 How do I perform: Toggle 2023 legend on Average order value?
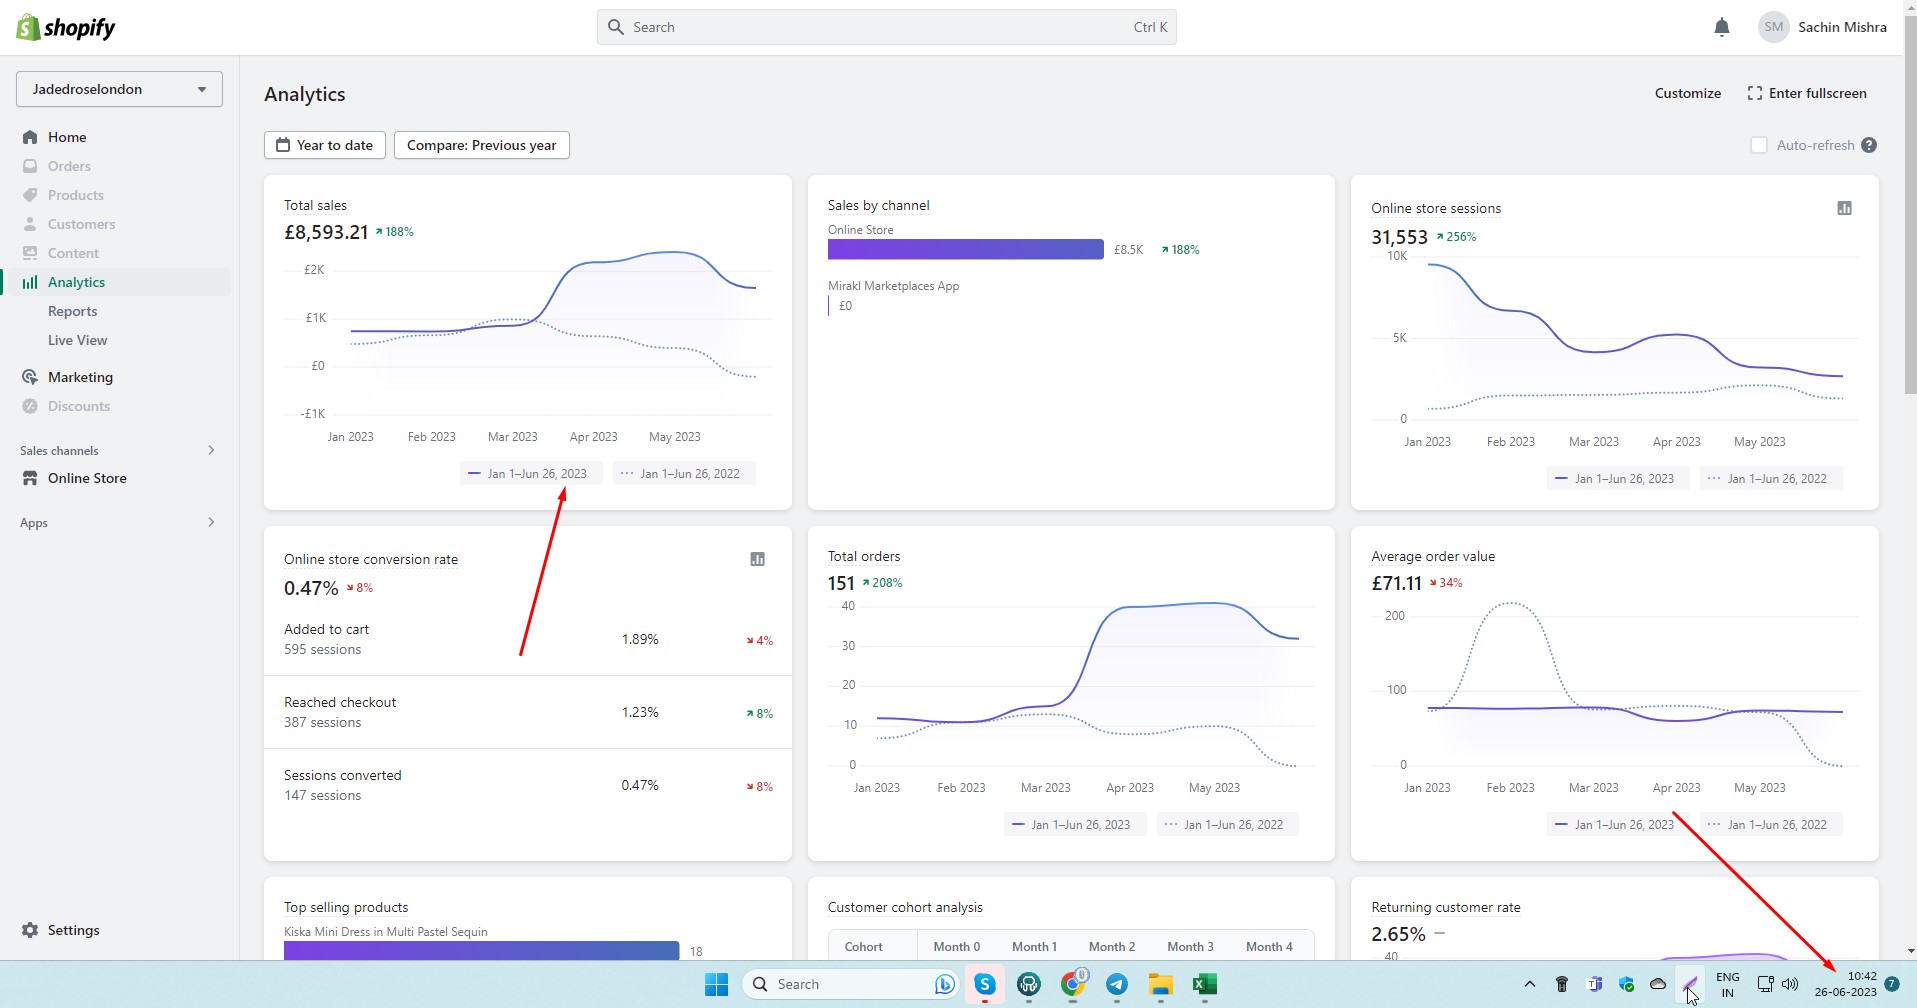(1618, 825)
